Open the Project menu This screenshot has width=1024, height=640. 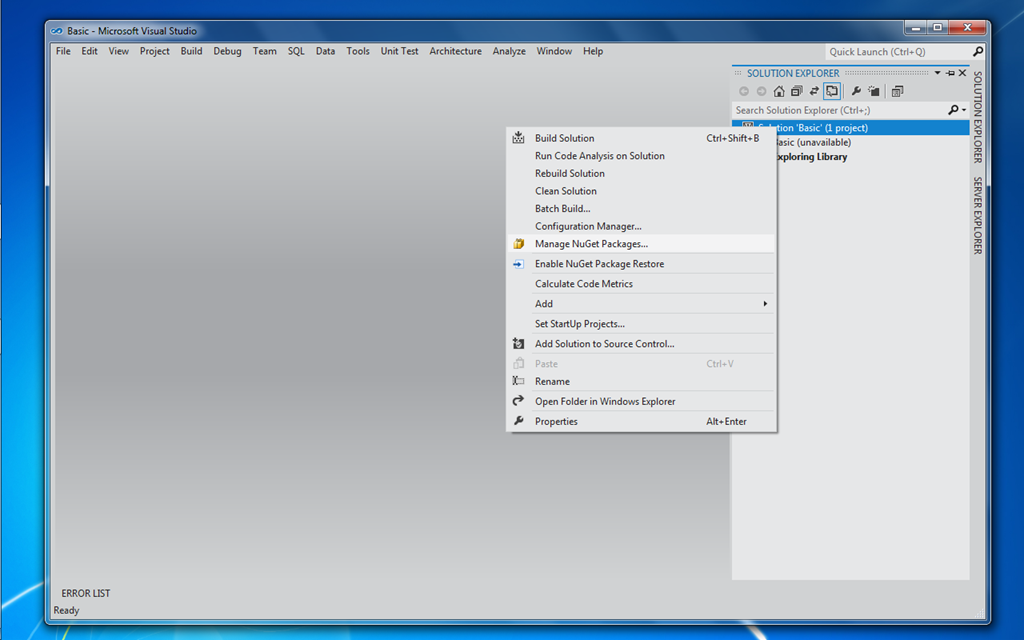pyautogui.click(x=155, y=51)
